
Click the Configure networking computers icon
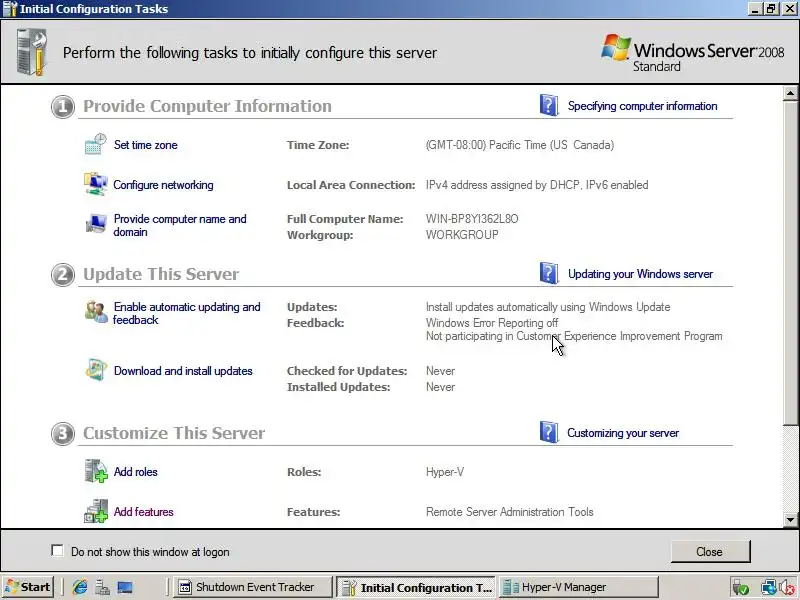[95, 184]
